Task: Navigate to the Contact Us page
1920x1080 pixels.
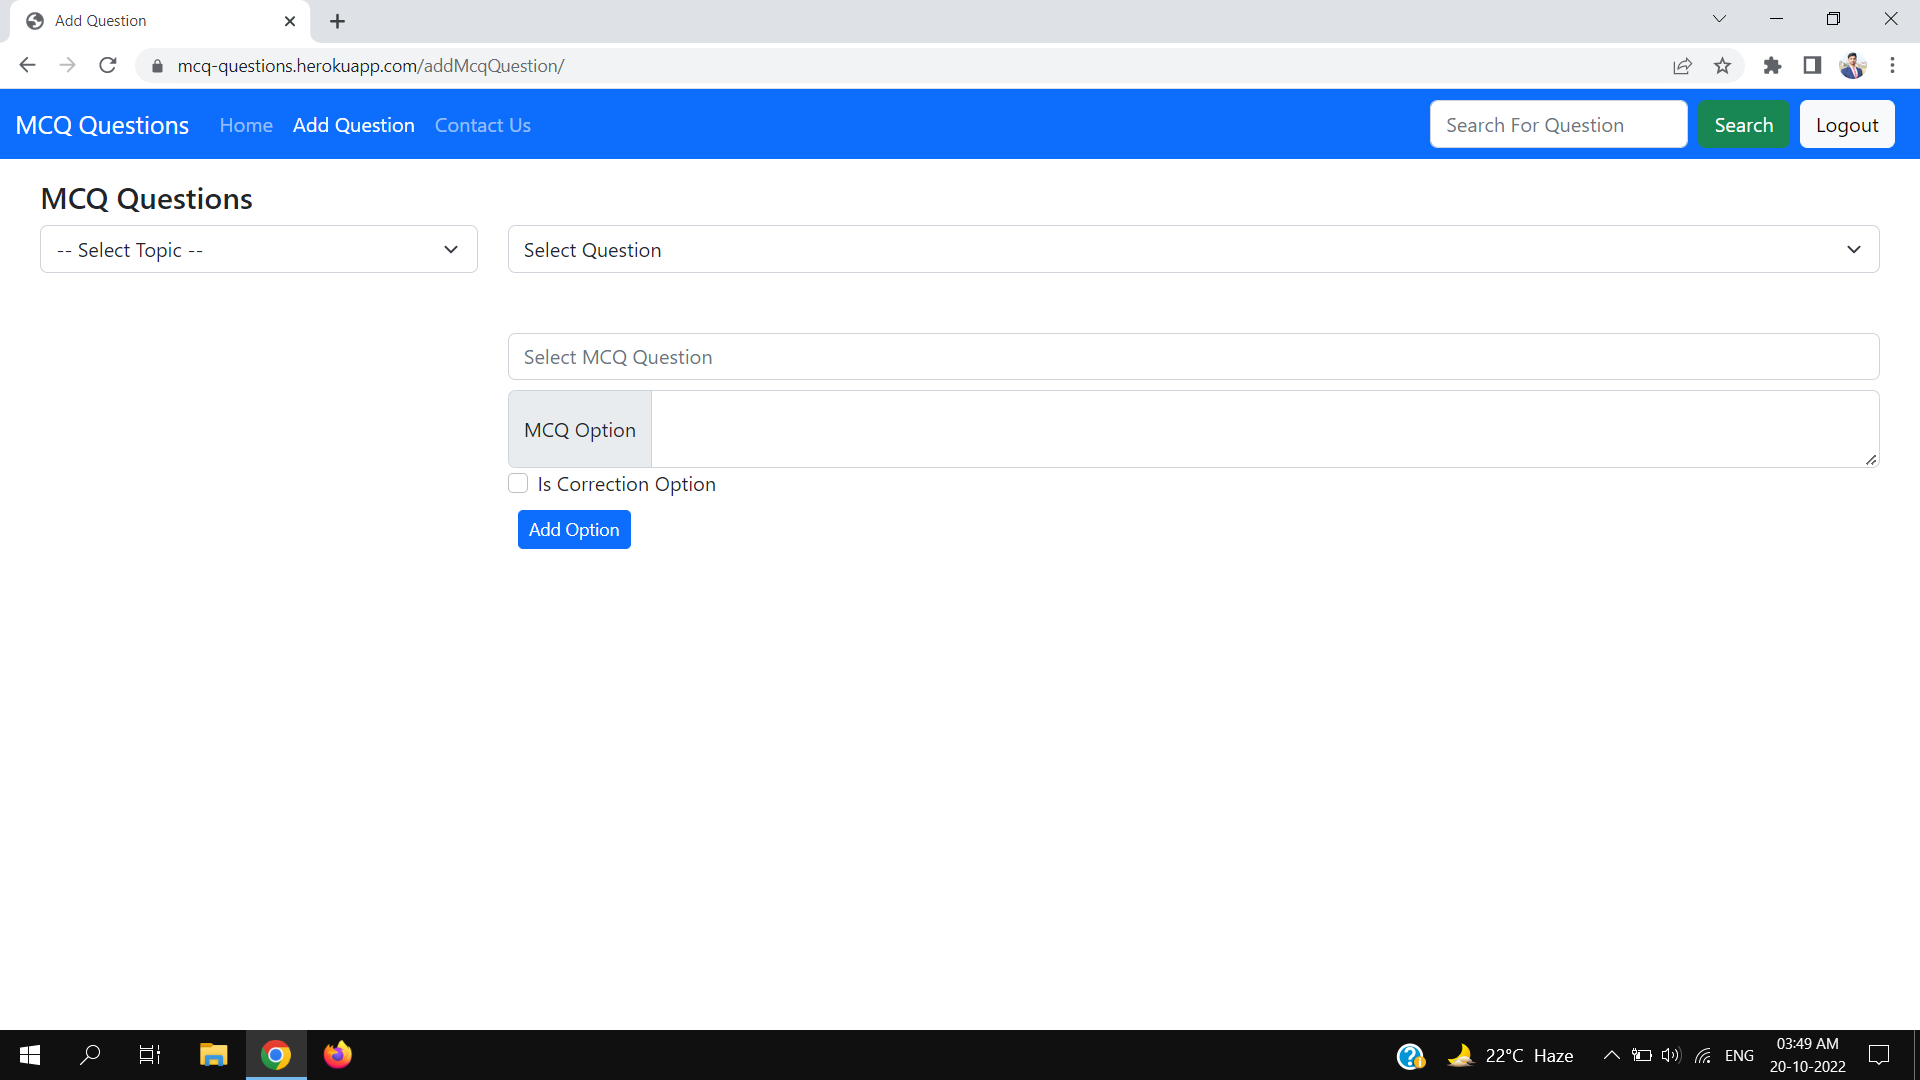Action: coord(482,124)
